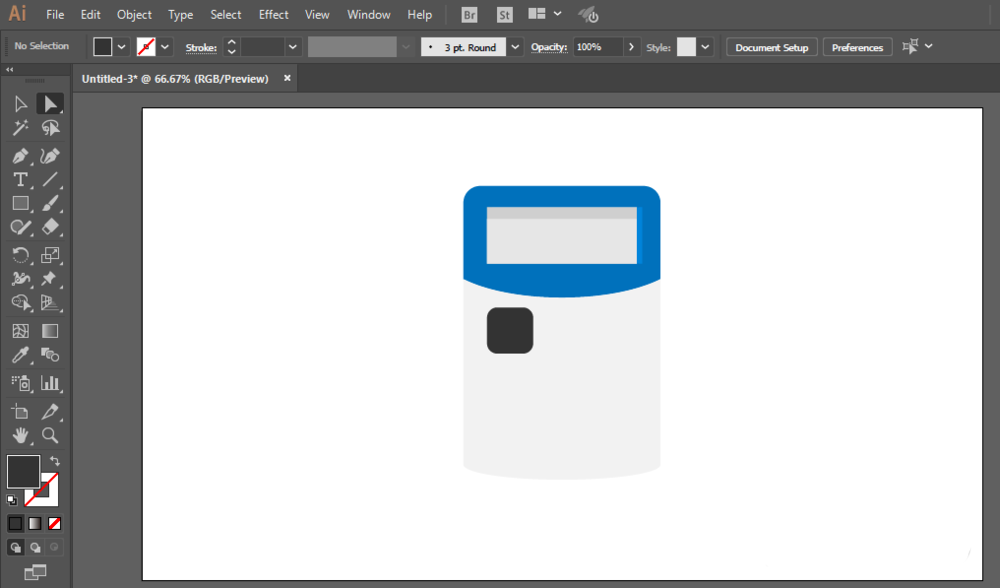Select the Artboard tool
Screen dimensions: 1000x588
pos(20,411)
